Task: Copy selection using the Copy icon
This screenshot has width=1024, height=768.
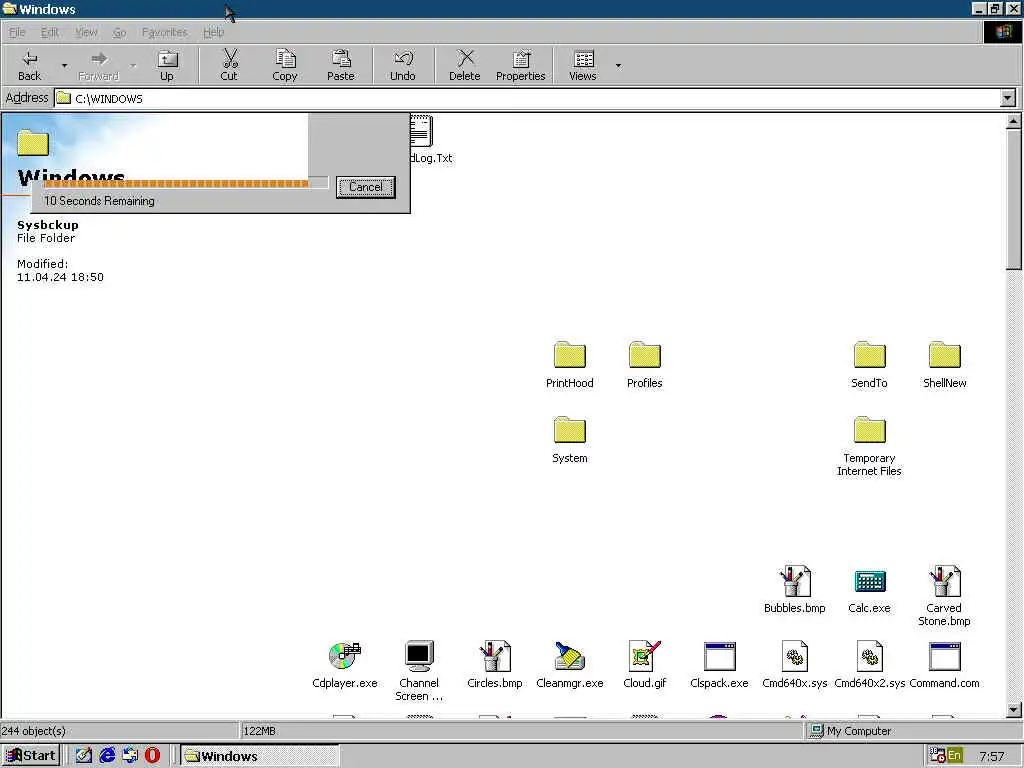Action: tap(285, 65)
